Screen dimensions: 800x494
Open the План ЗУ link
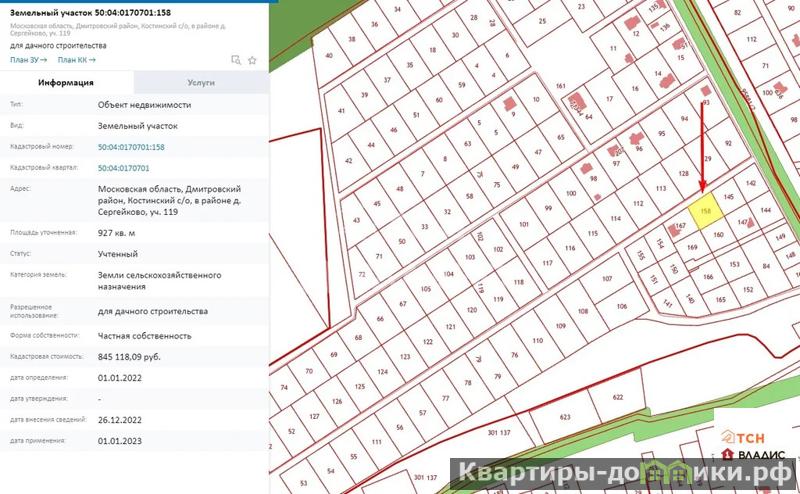pyautogui.click(x=28, y=60)
